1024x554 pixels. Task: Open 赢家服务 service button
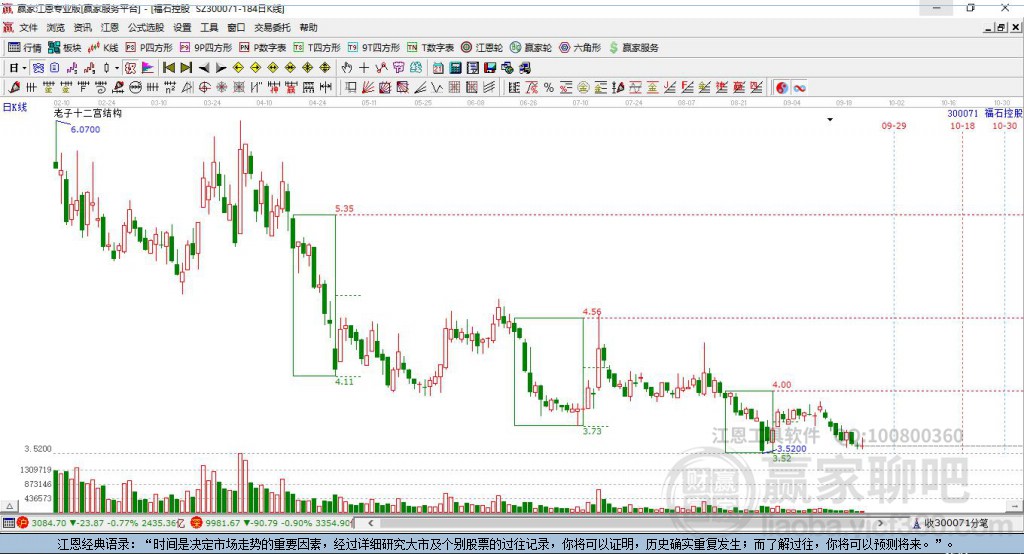634,48
